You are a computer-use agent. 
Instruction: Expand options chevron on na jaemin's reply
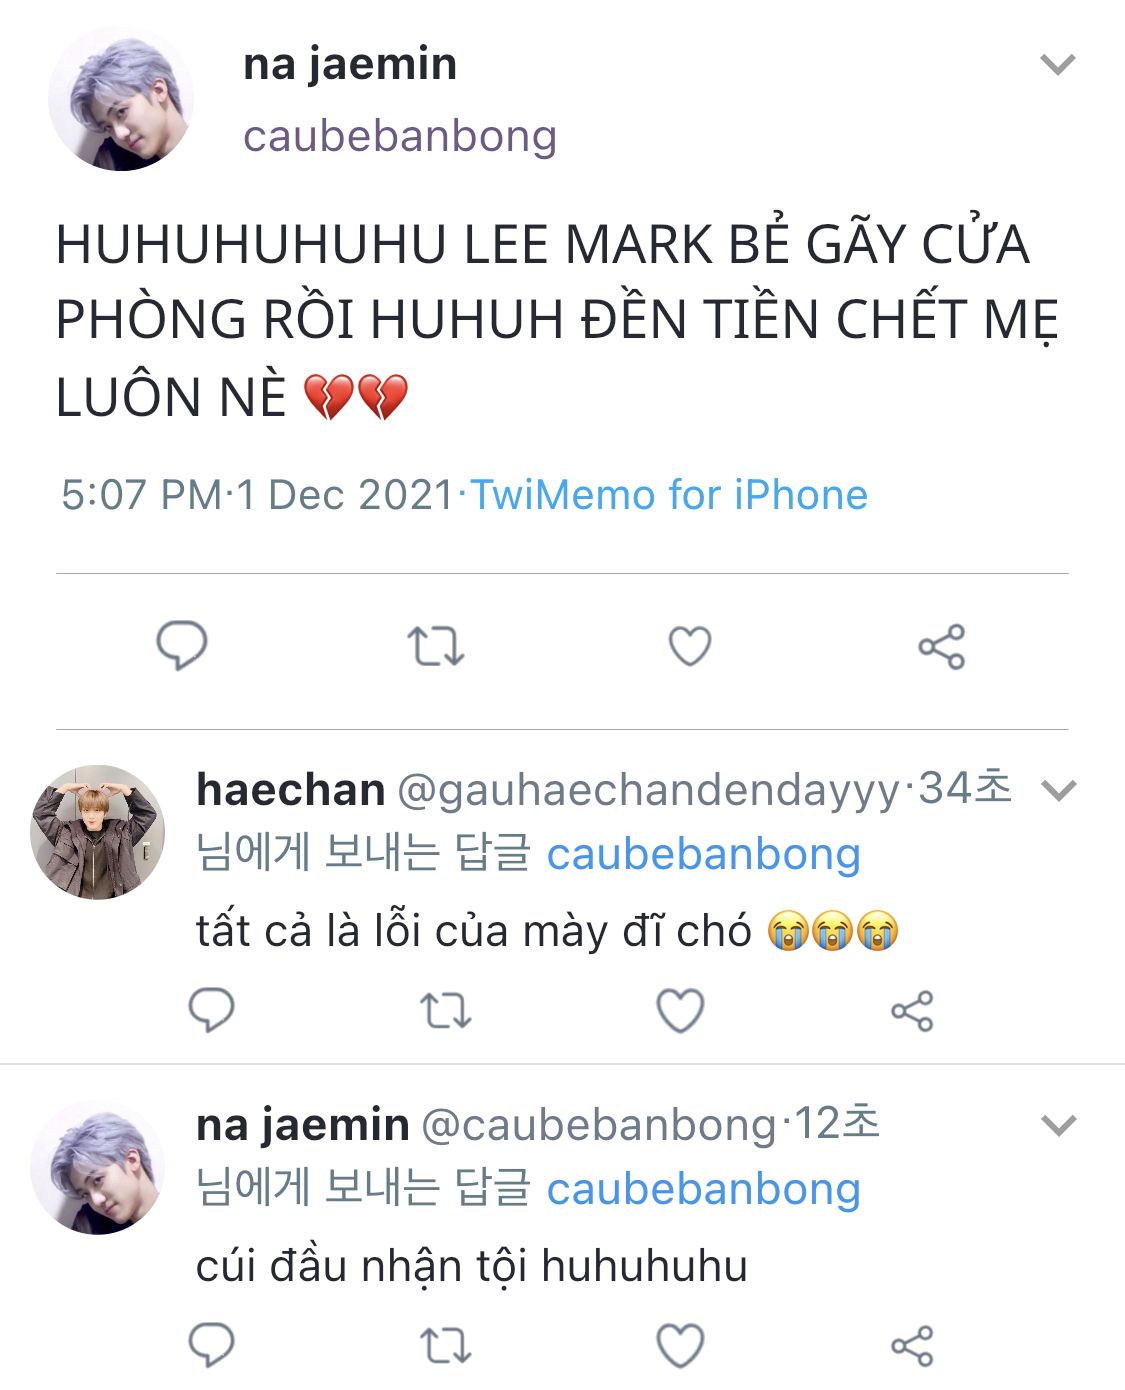tap(1058, 1126)
